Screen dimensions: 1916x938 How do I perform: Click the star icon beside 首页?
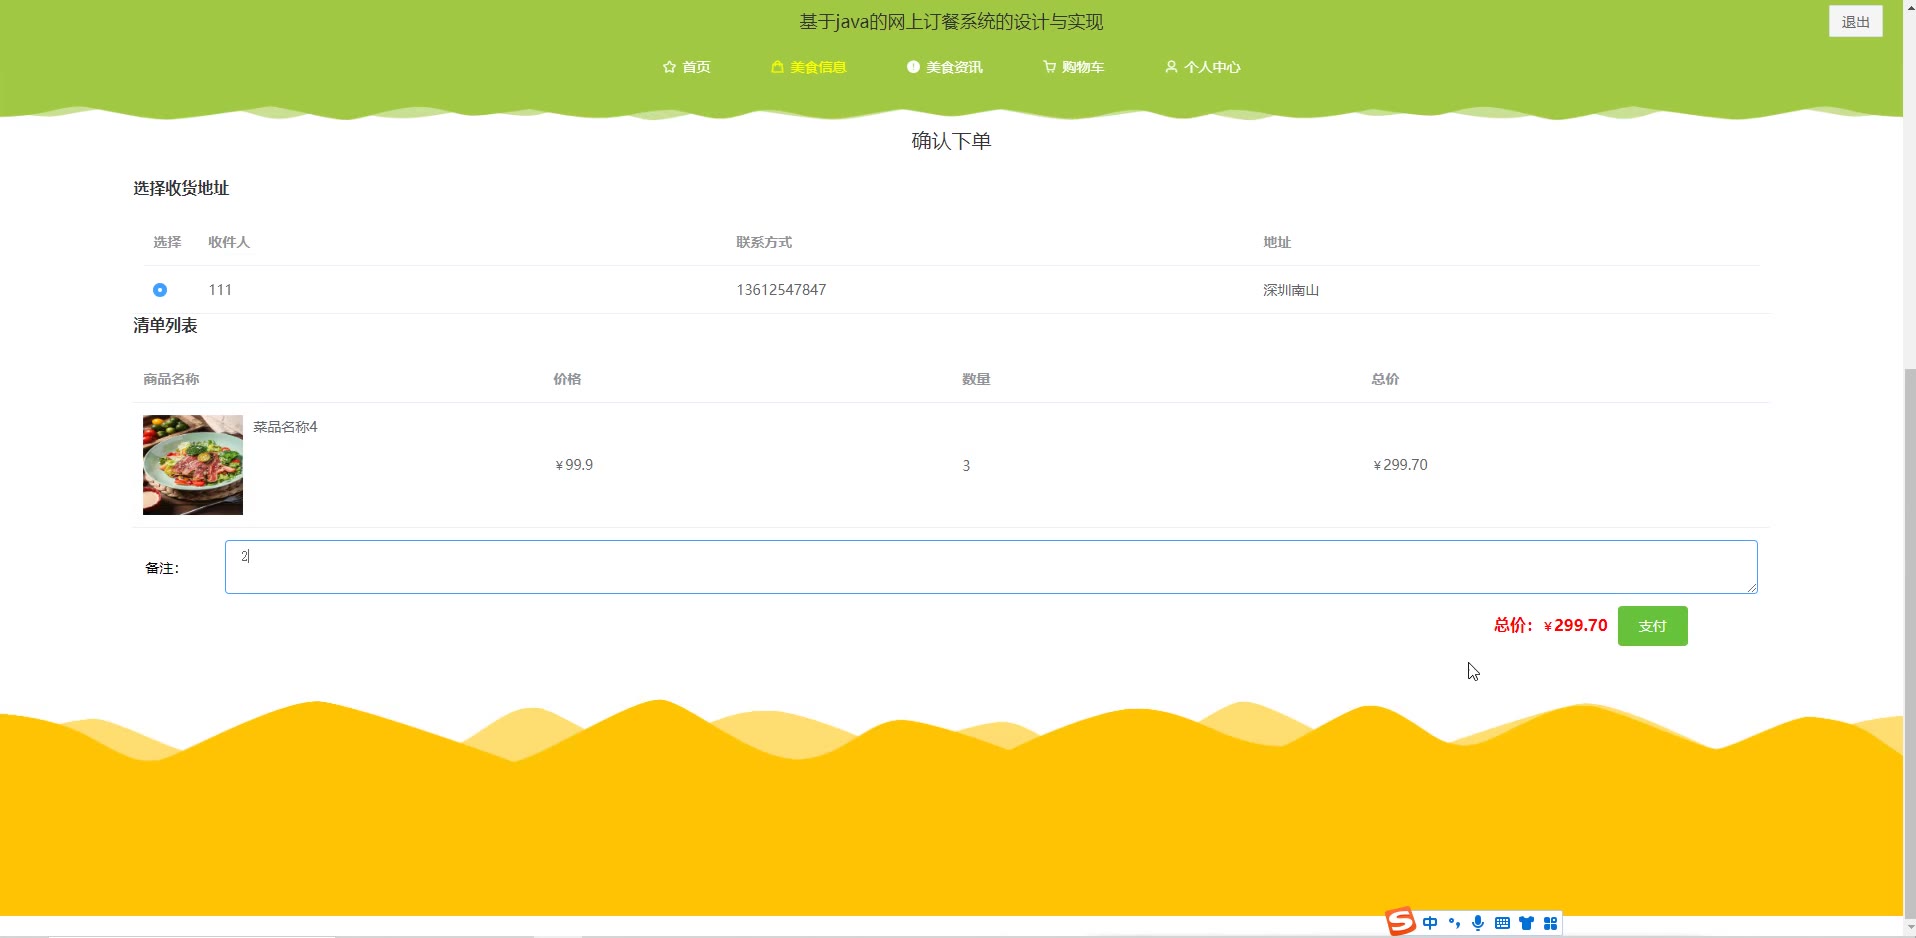point(669,67)
